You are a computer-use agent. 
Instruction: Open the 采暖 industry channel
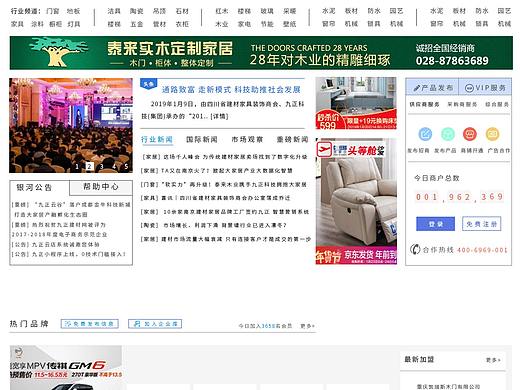(290, 11)
